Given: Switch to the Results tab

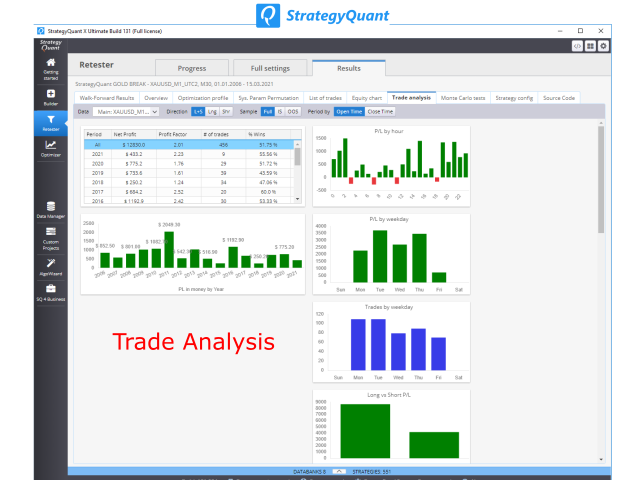Looking at the screenshot, I should coord(349,68).
